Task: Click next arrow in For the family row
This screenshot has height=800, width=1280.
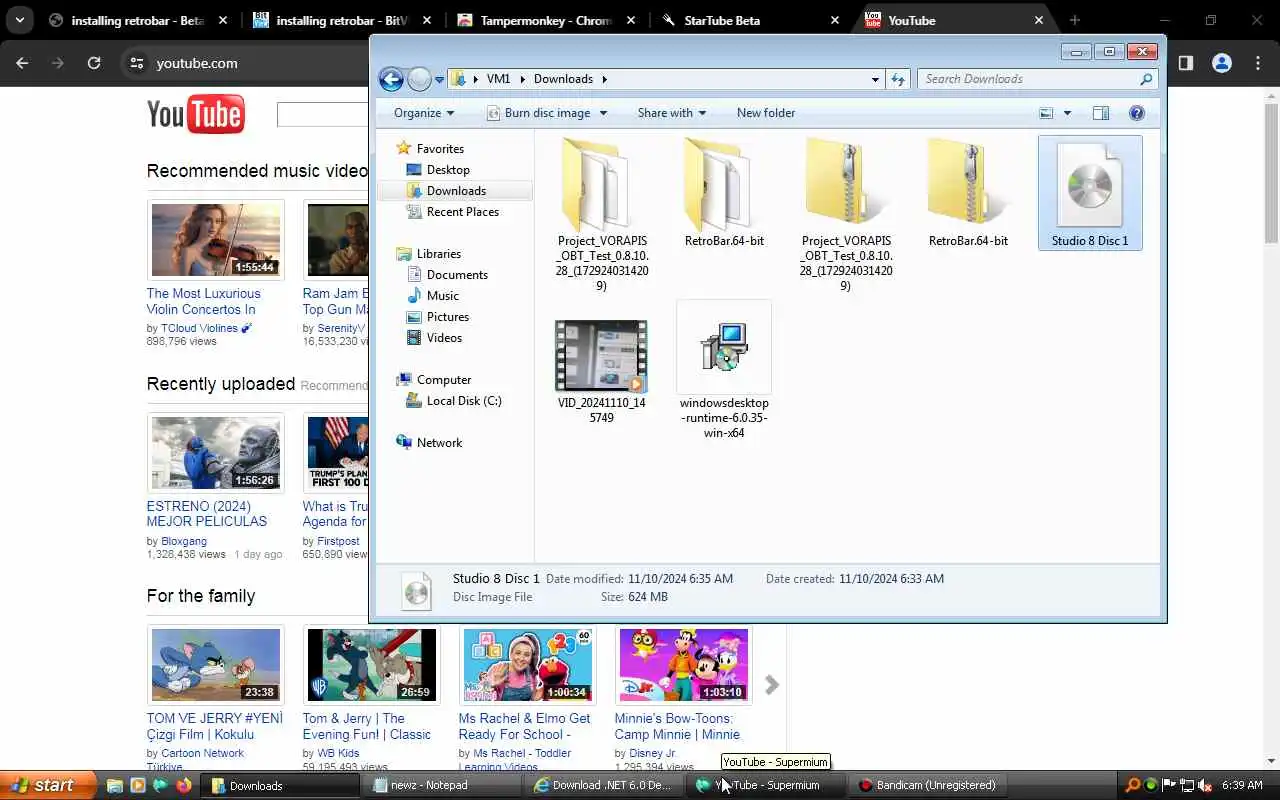Action: click(771, 685)
